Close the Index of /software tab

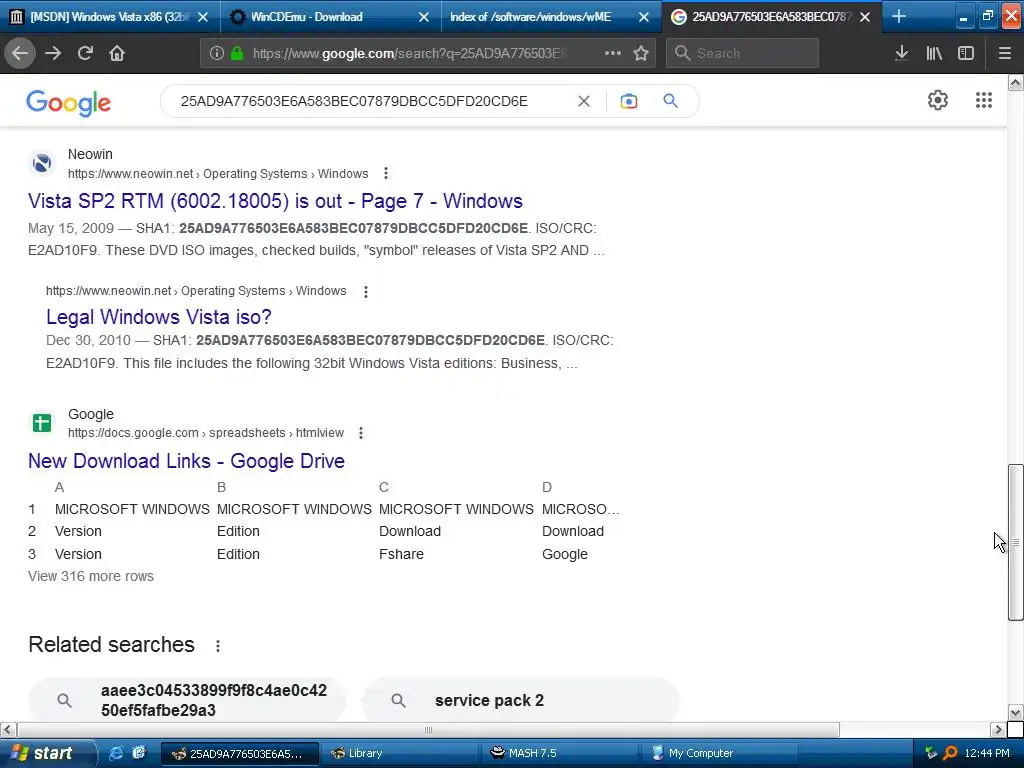(644, 17)
